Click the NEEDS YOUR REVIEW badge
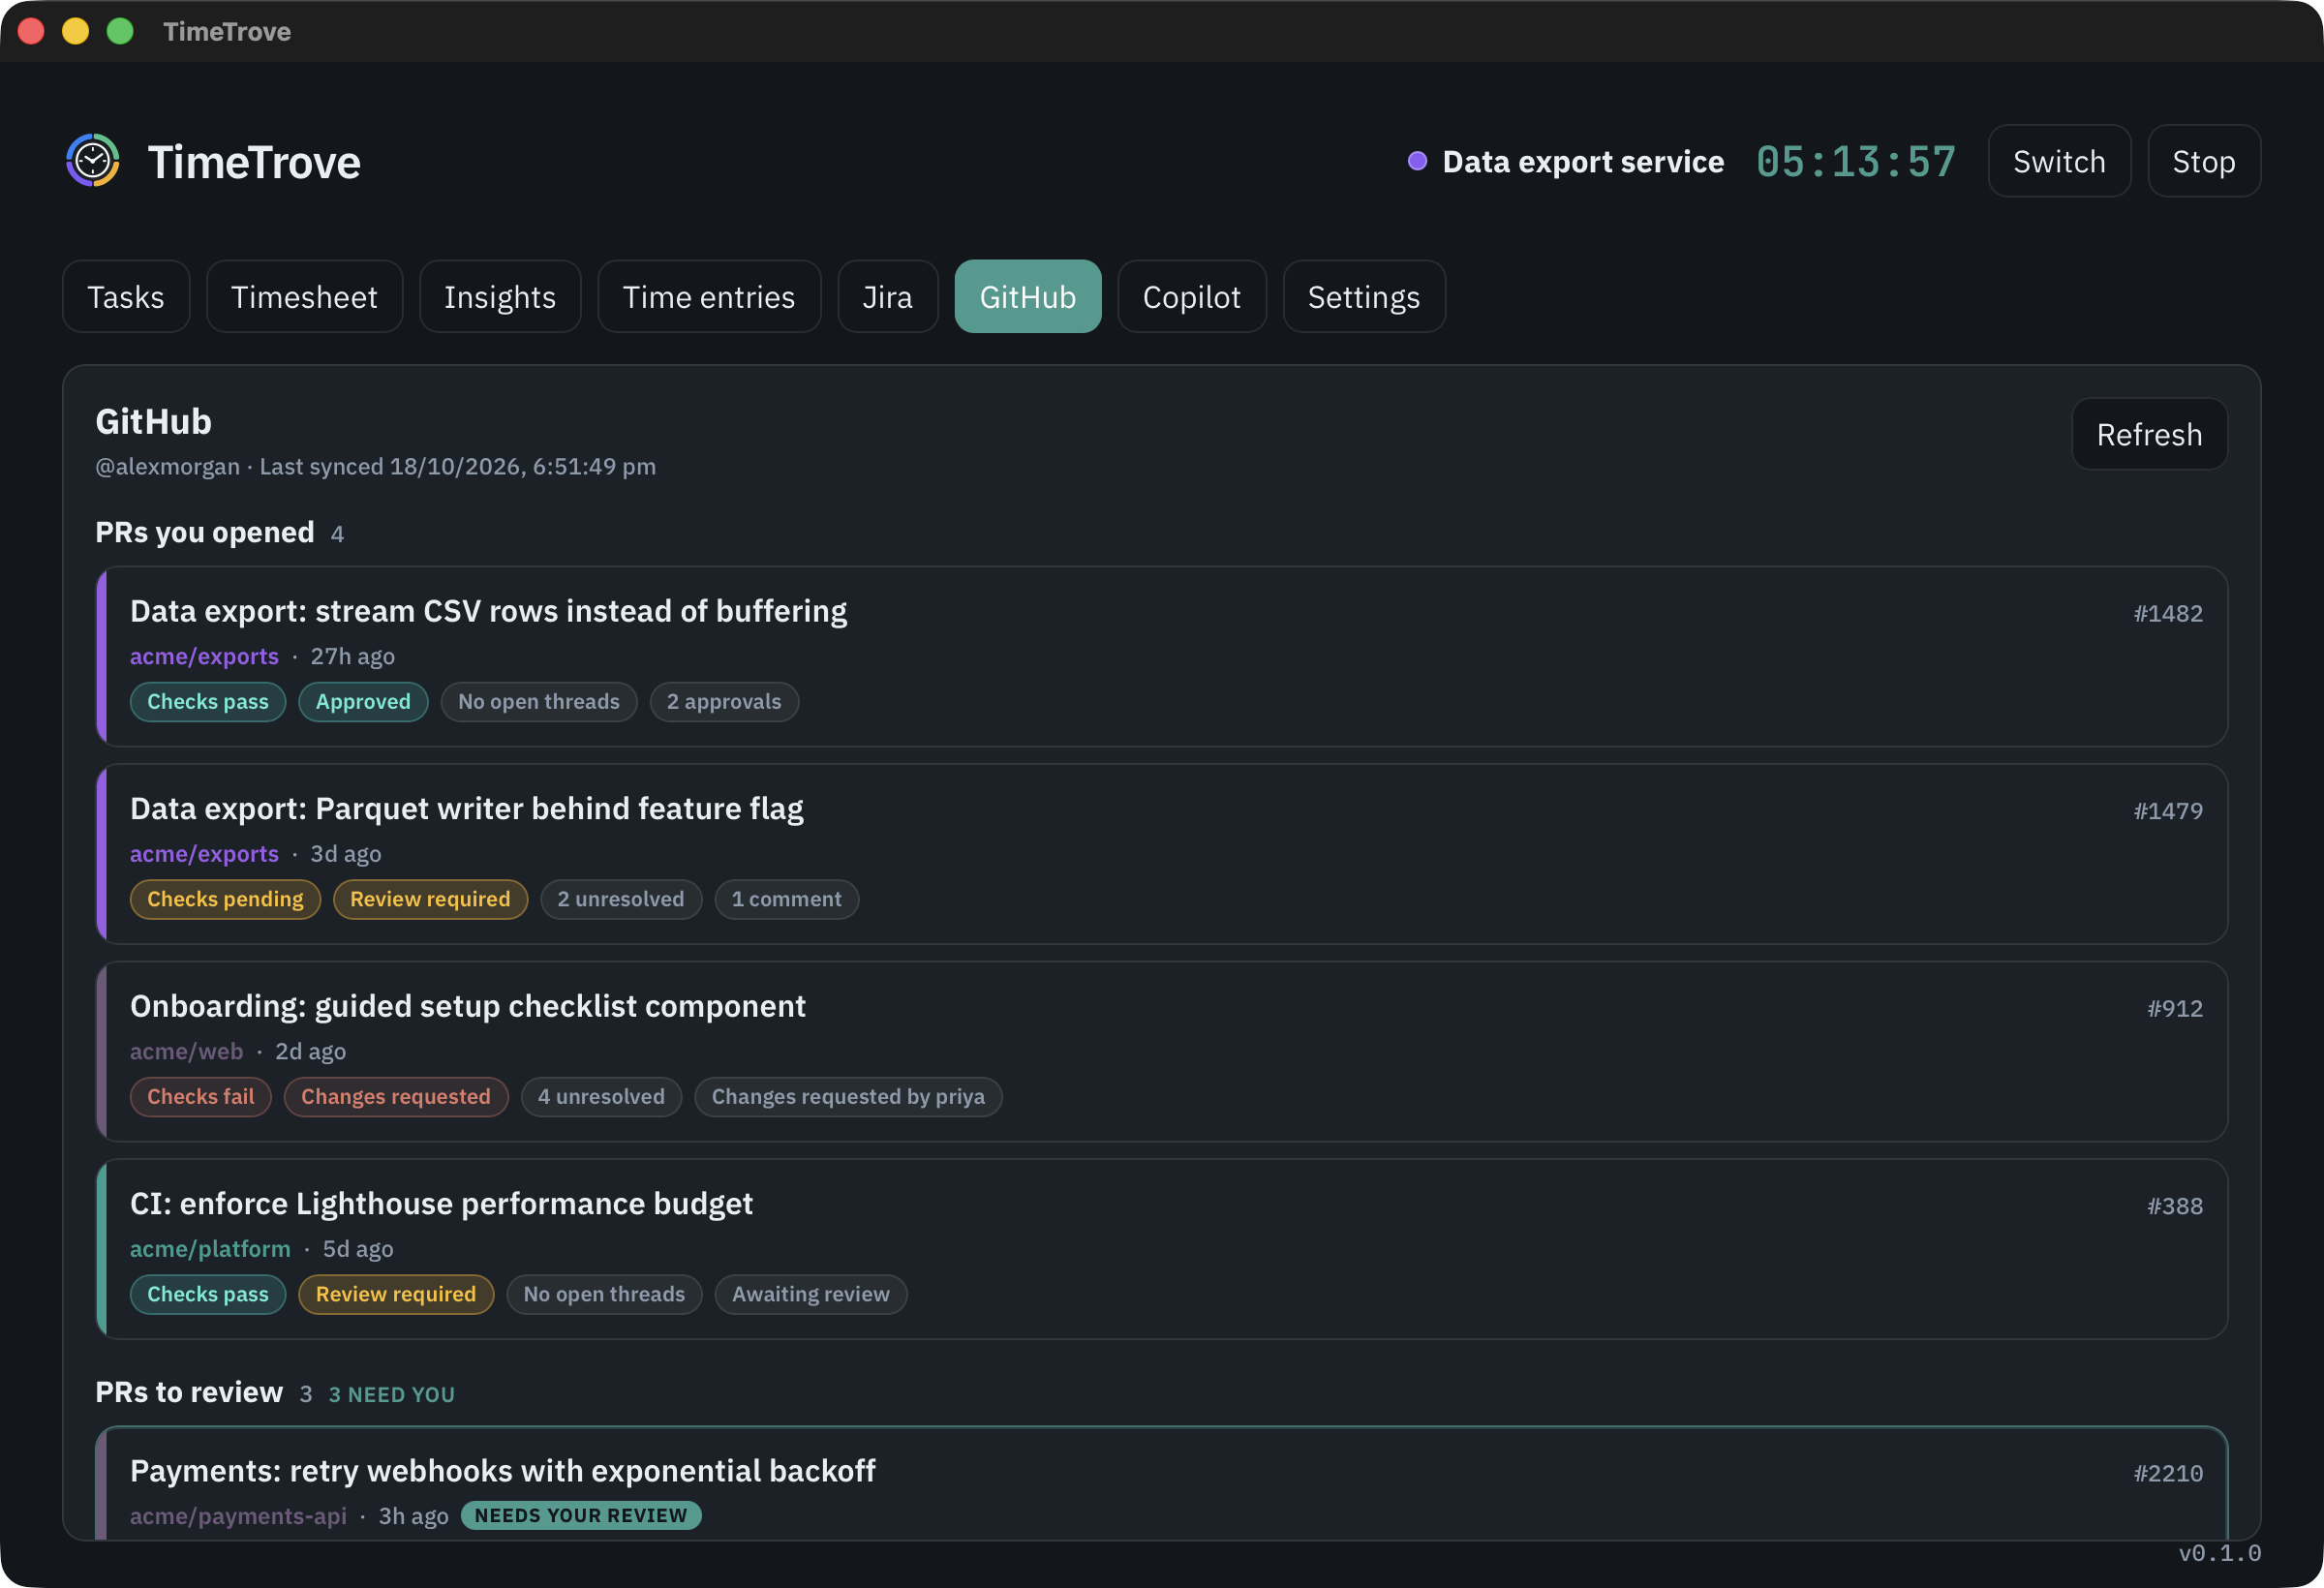The width and height of the screenshot is (2324, 1588). point(581,1516)
